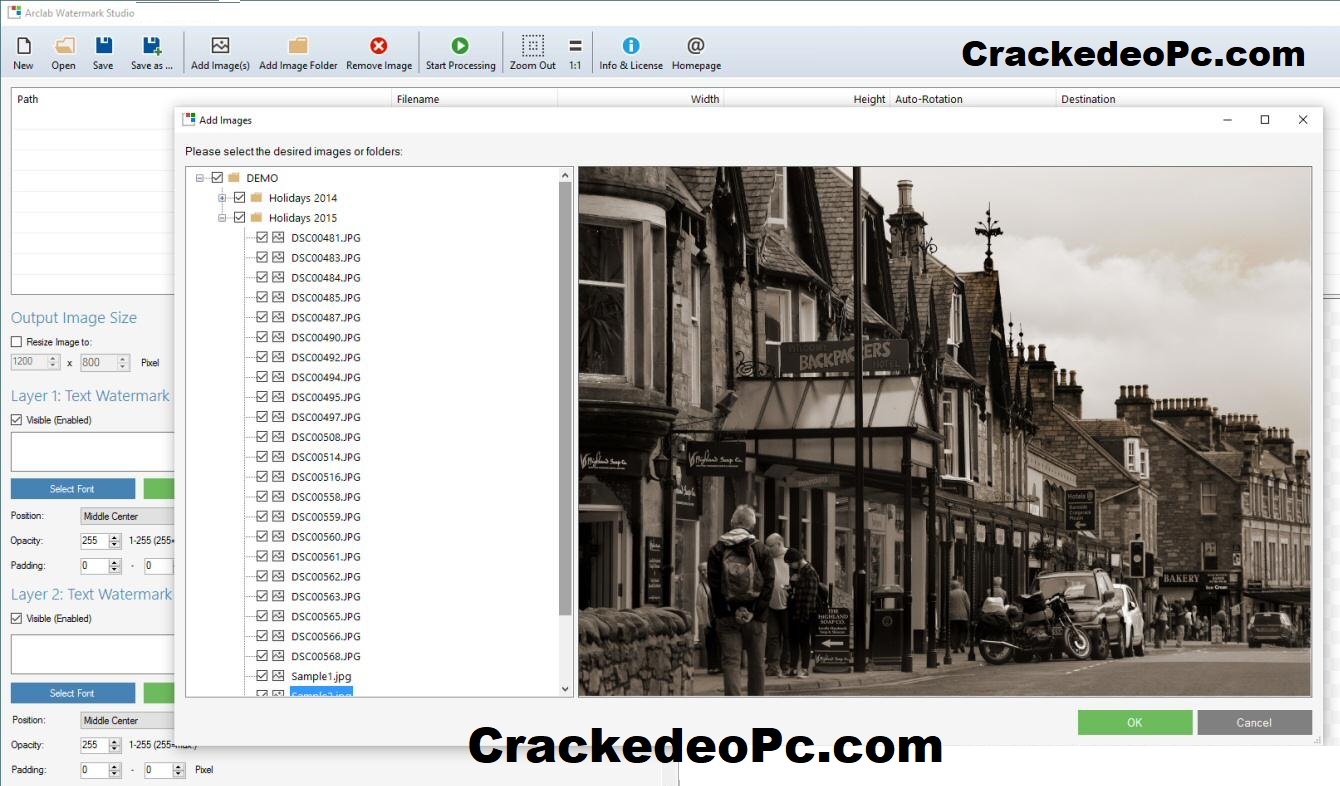Collapse the Holidays 2015 tree node
This screenshot has width=1340, height=786.
tap(222, 218)
